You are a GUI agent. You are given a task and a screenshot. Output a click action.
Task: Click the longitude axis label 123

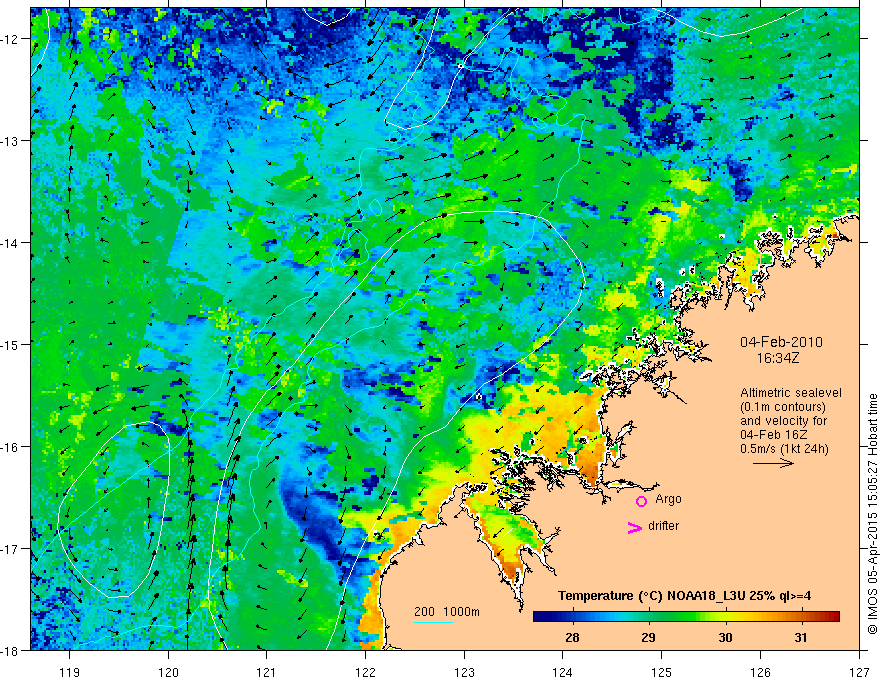point(464,672)
